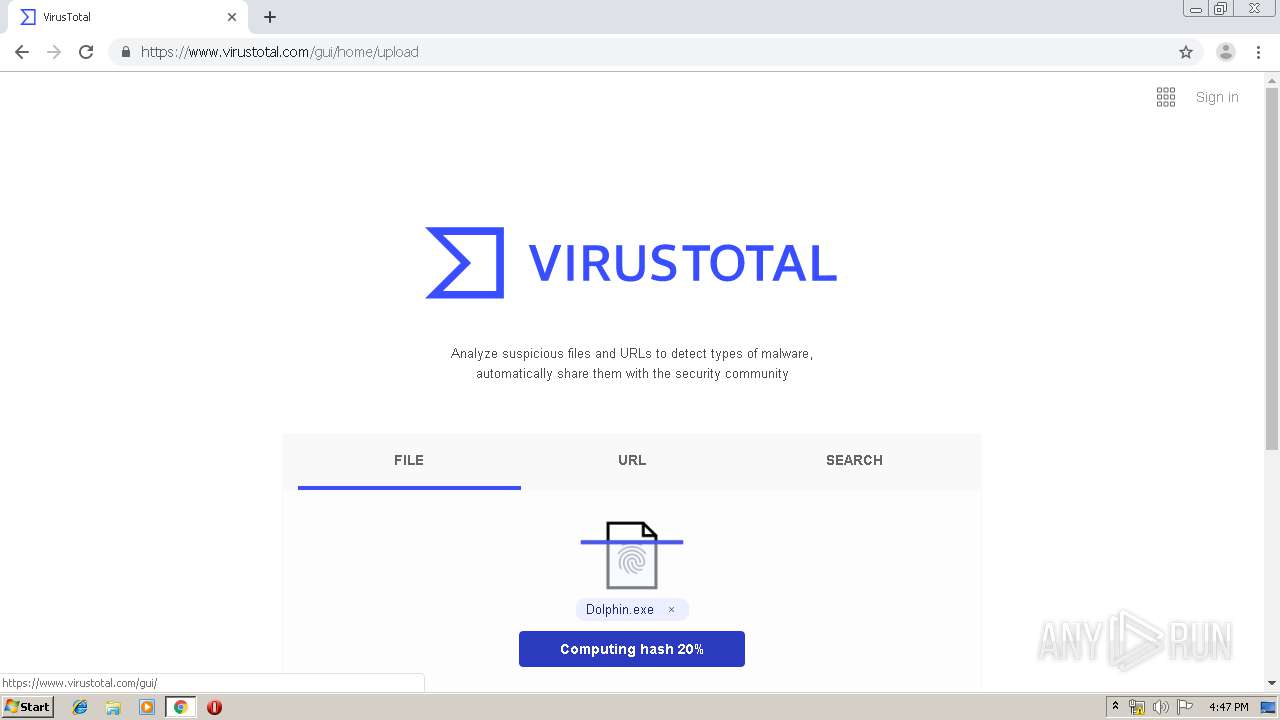Click the Action Center flag icon
The image size is (1280, 720).
tap(1185, 707)
